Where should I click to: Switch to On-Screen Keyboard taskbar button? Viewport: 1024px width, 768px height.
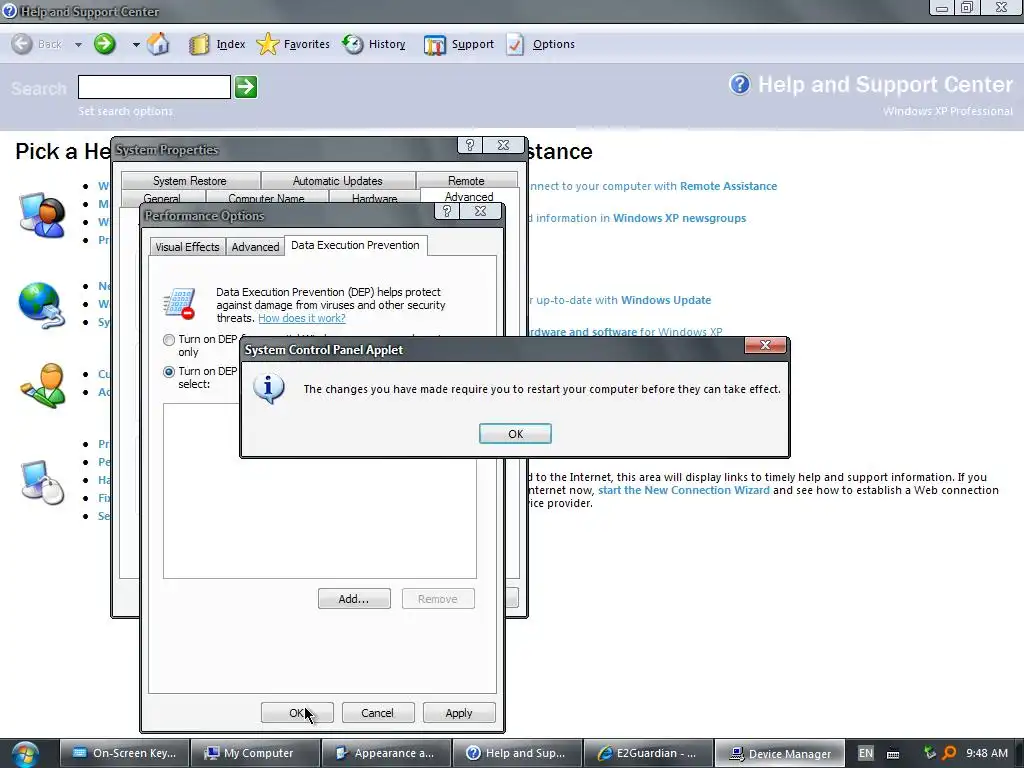coord(125,753)
